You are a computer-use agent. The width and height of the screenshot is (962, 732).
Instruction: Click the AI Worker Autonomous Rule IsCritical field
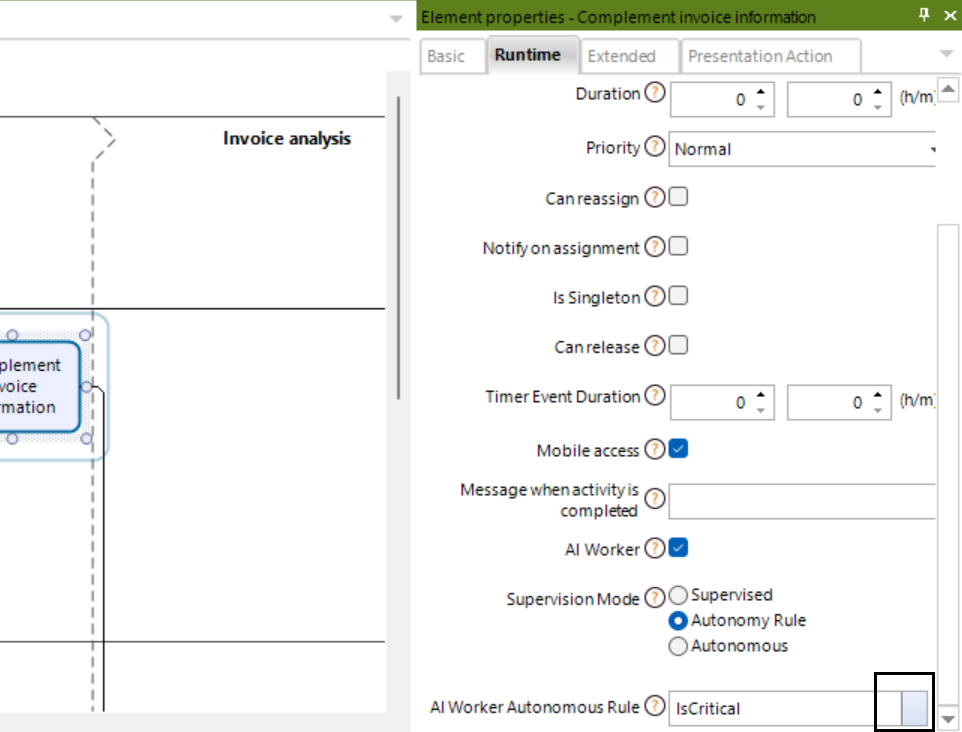click(x=785, y=708)
